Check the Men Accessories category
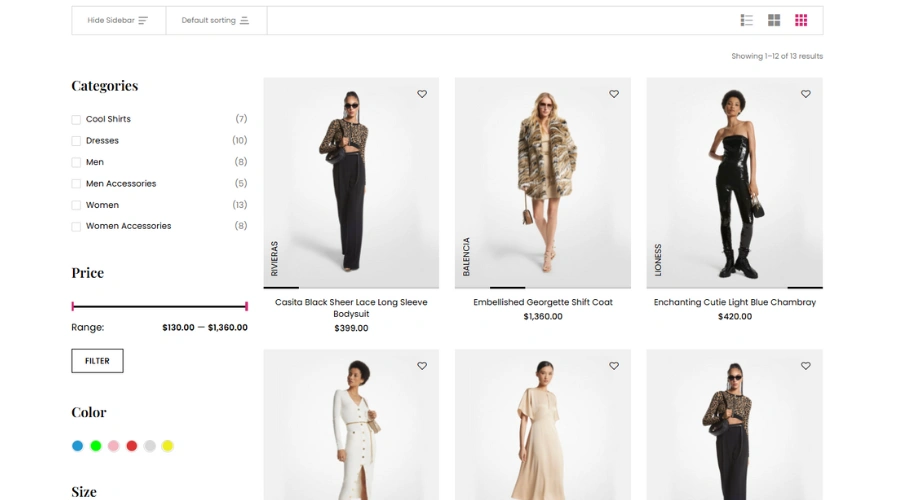Screen dimensions: 900x500 pos(76,184)
